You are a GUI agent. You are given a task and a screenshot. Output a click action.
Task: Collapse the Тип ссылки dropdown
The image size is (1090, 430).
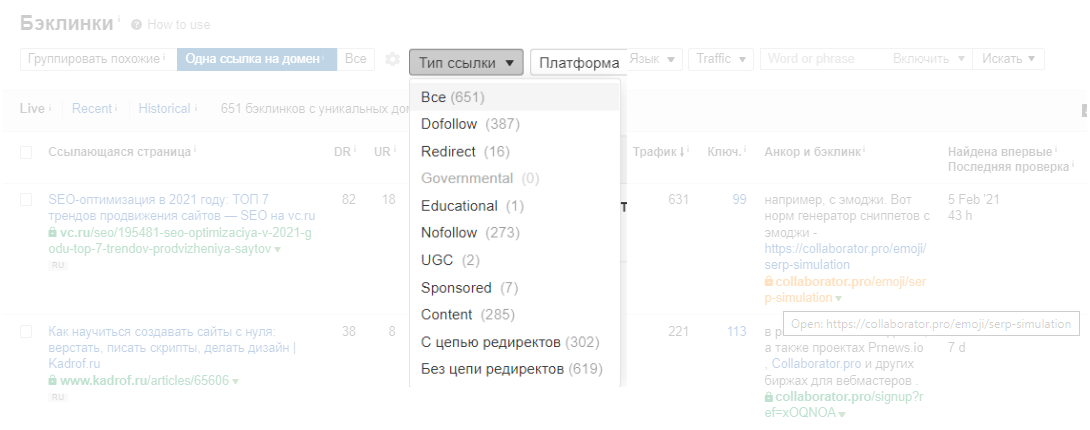tap(466, 62)
